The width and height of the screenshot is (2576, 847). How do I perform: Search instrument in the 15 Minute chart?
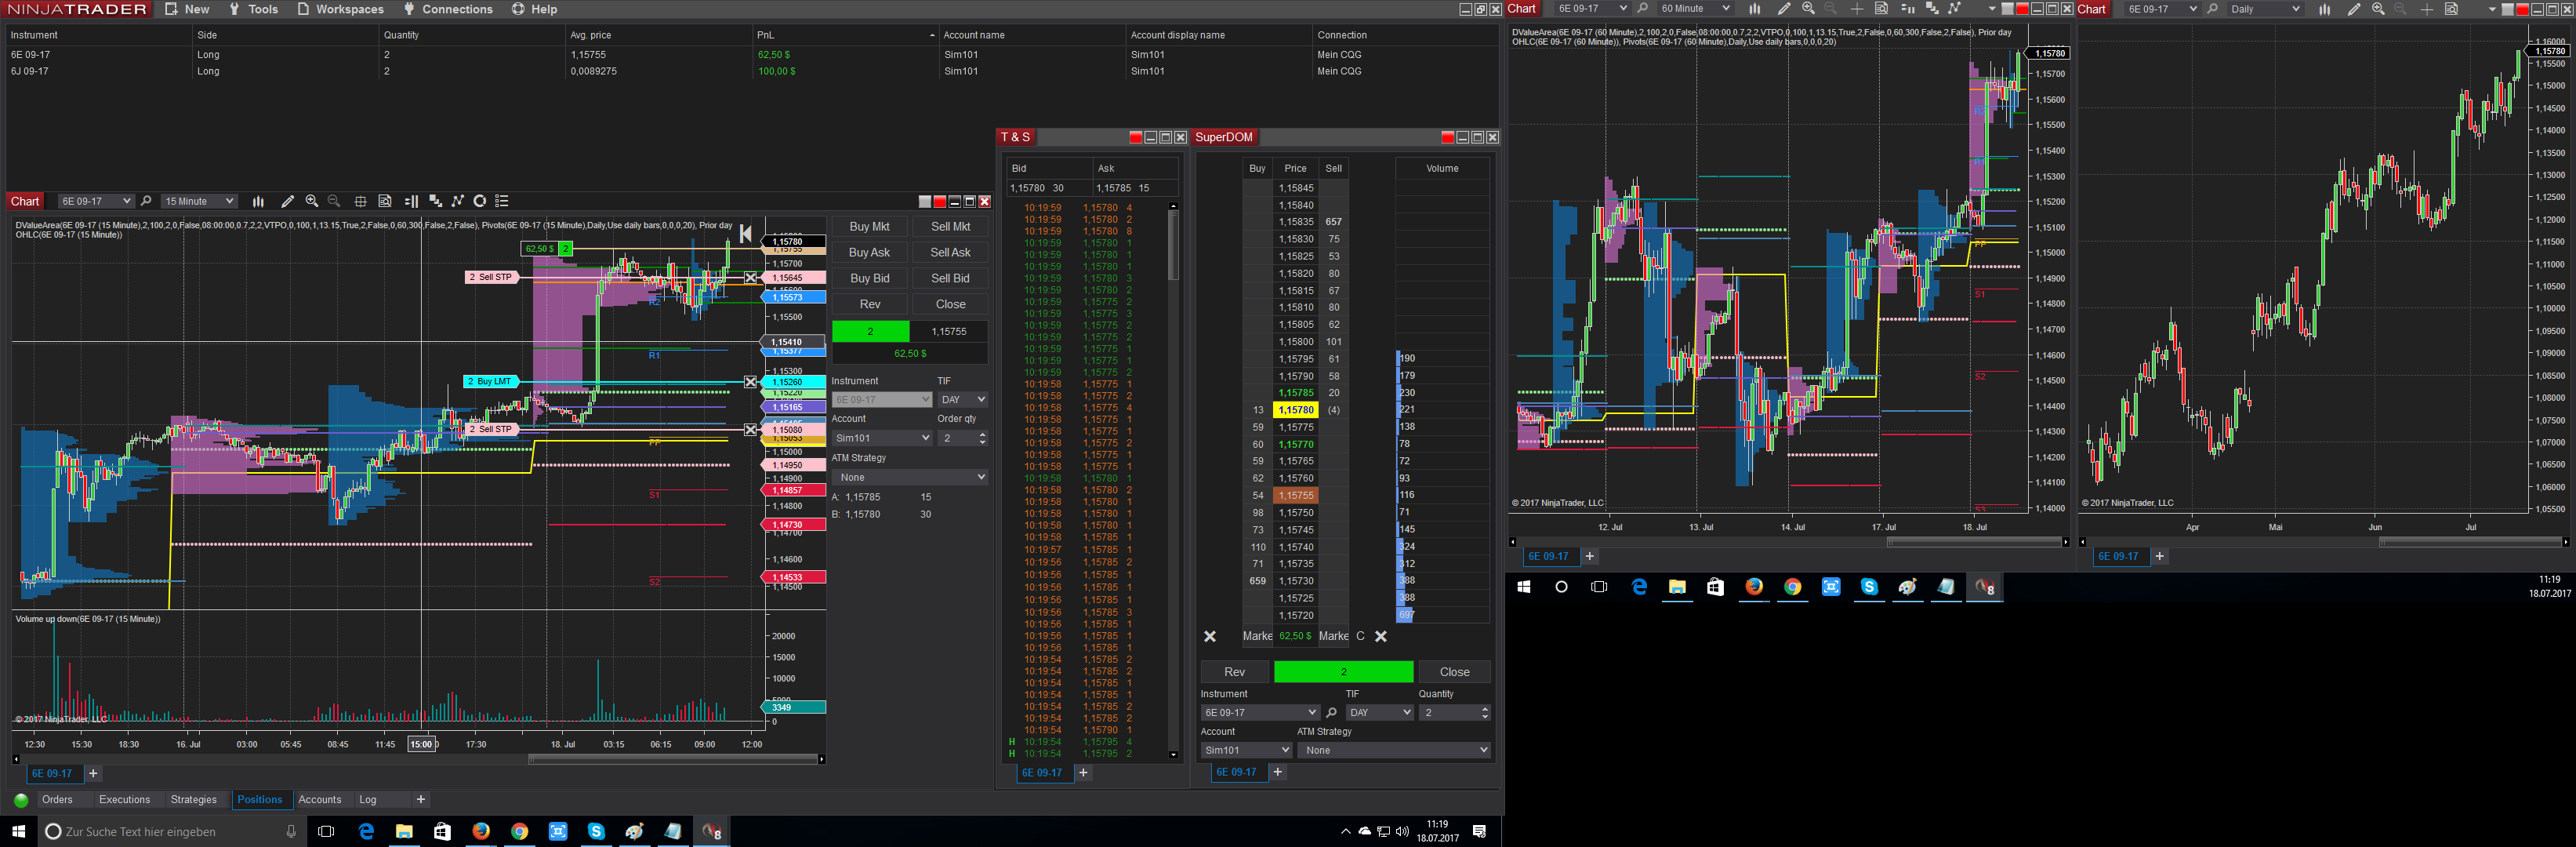click(x=146, y=201)
